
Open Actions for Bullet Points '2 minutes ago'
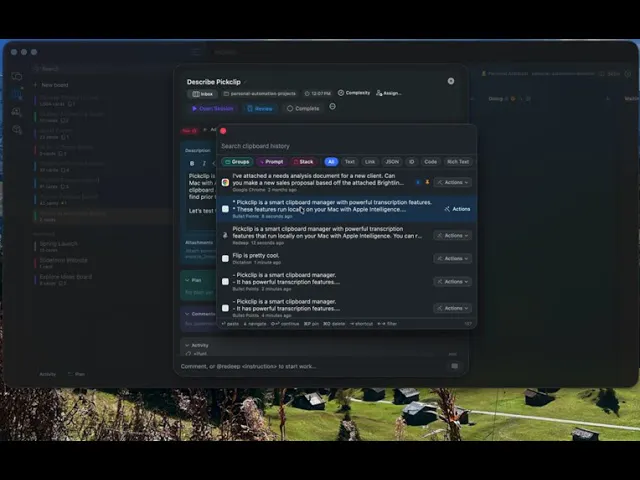coord(453,282)
